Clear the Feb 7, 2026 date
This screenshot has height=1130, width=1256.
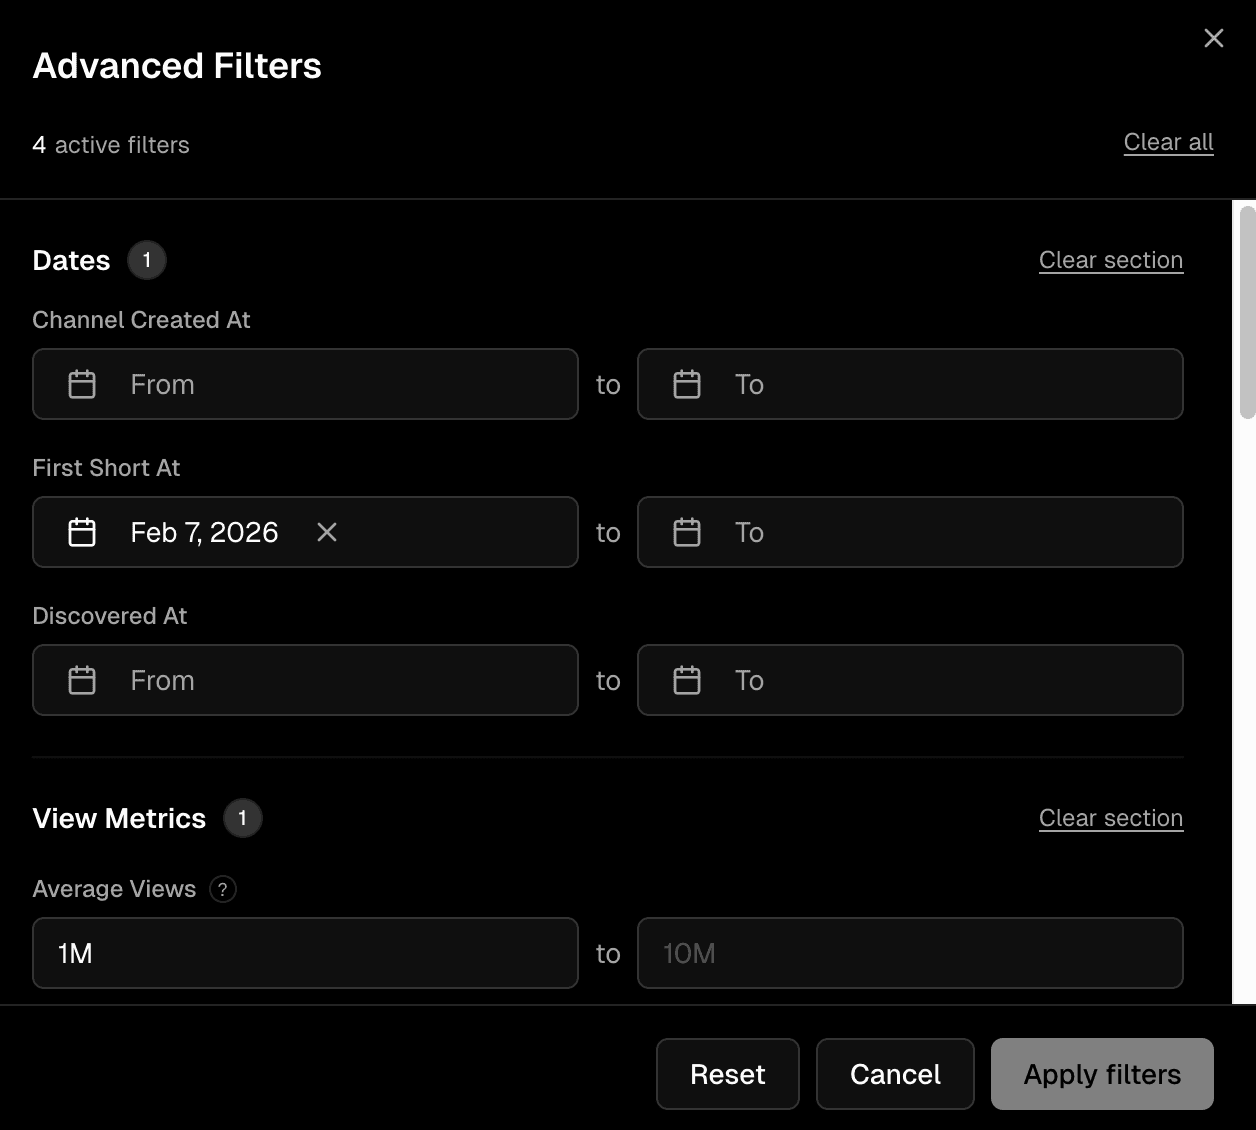(326, 532)
